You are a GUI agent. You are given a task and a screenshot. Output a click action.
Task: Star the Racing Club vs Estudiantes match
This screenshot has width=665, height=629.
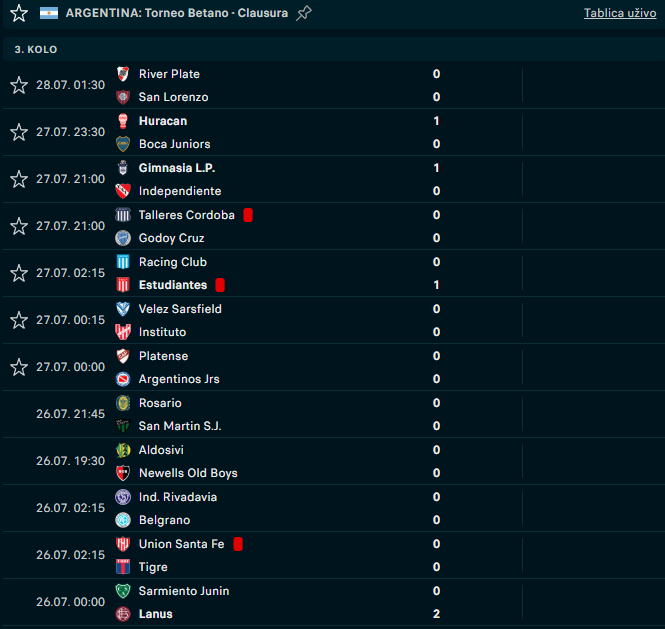pyautogui.click(x=19, y=273)
